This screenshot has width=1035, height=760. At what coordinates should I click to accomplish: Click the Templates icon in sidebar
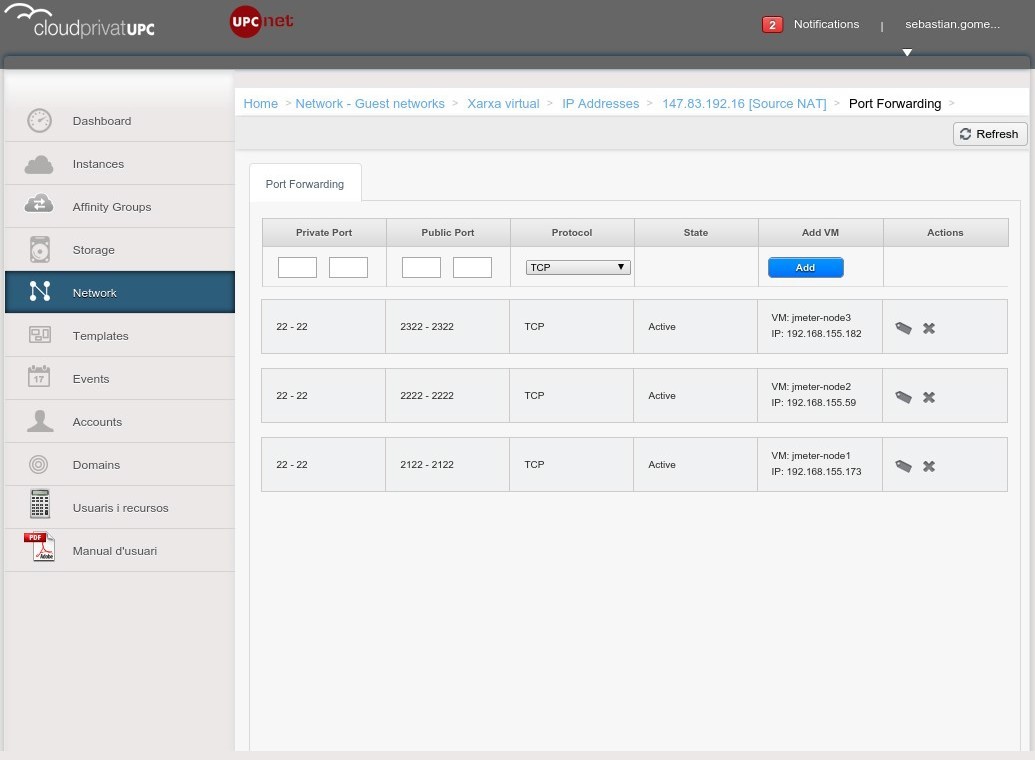pyautogui.click(x=39, y=336)
